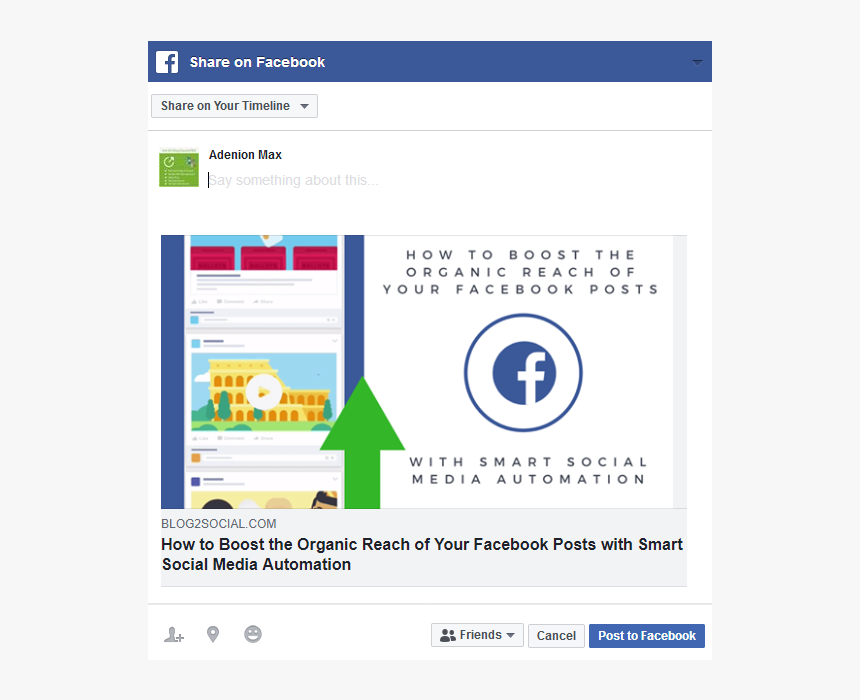Image resolution: width=860 pixels, height=700 pixels.
Task: Click the friends icon inside audience button
Action: (x=448, y=635)
